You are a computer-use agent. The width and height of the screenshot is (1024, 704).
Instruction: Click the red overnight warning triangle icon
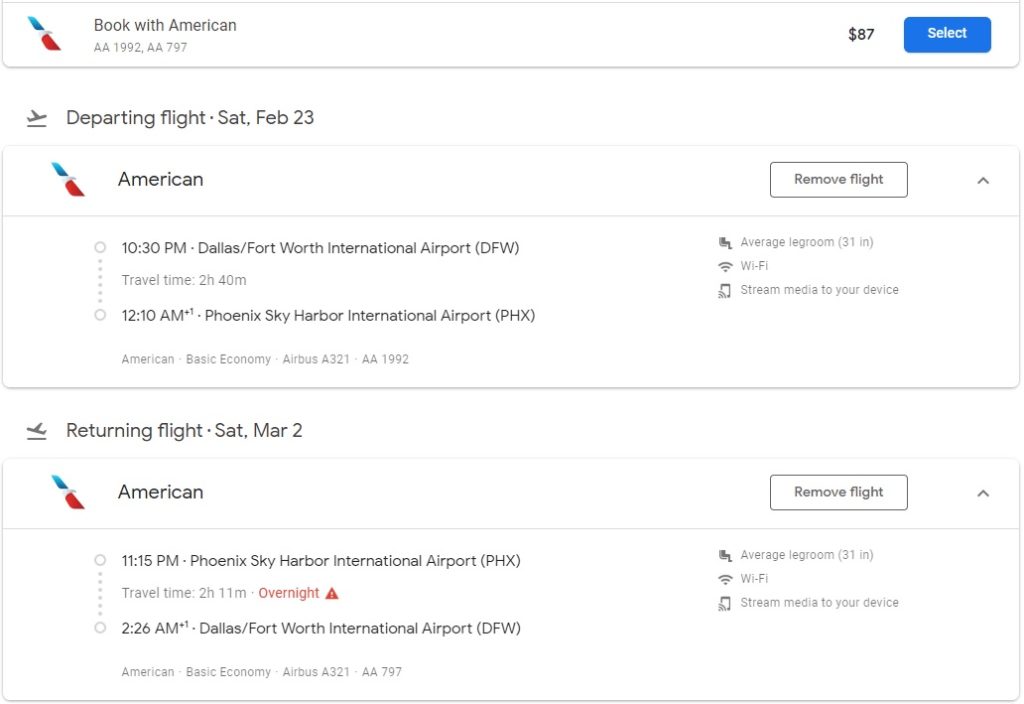[x=332, y=593]
